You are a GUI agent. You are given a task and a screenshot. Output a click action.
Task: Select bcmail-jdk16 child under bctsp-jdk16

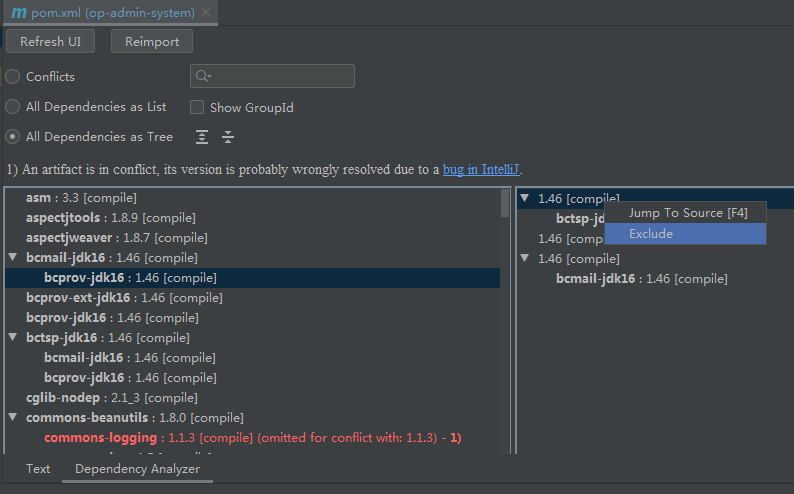[252, 358]
